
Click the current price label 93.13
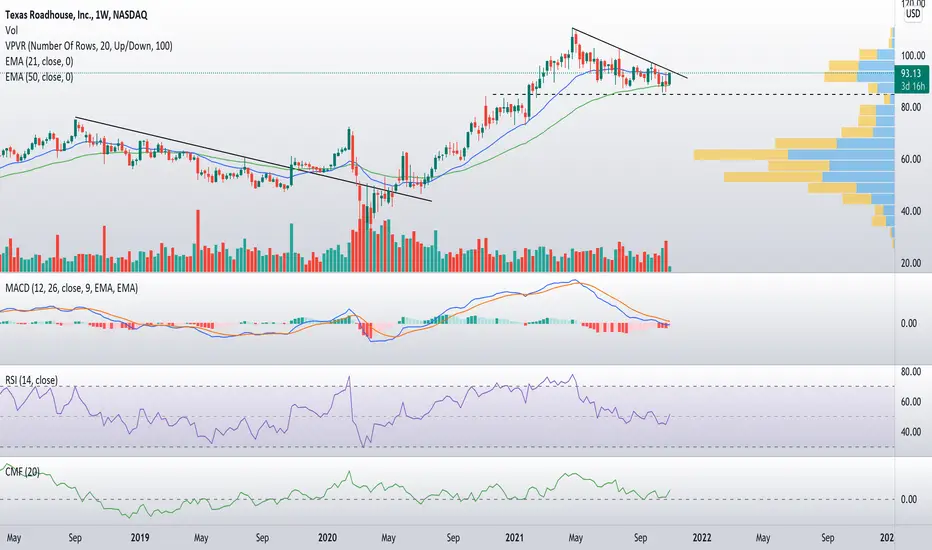pyautogui.click(x=911, y=73)
